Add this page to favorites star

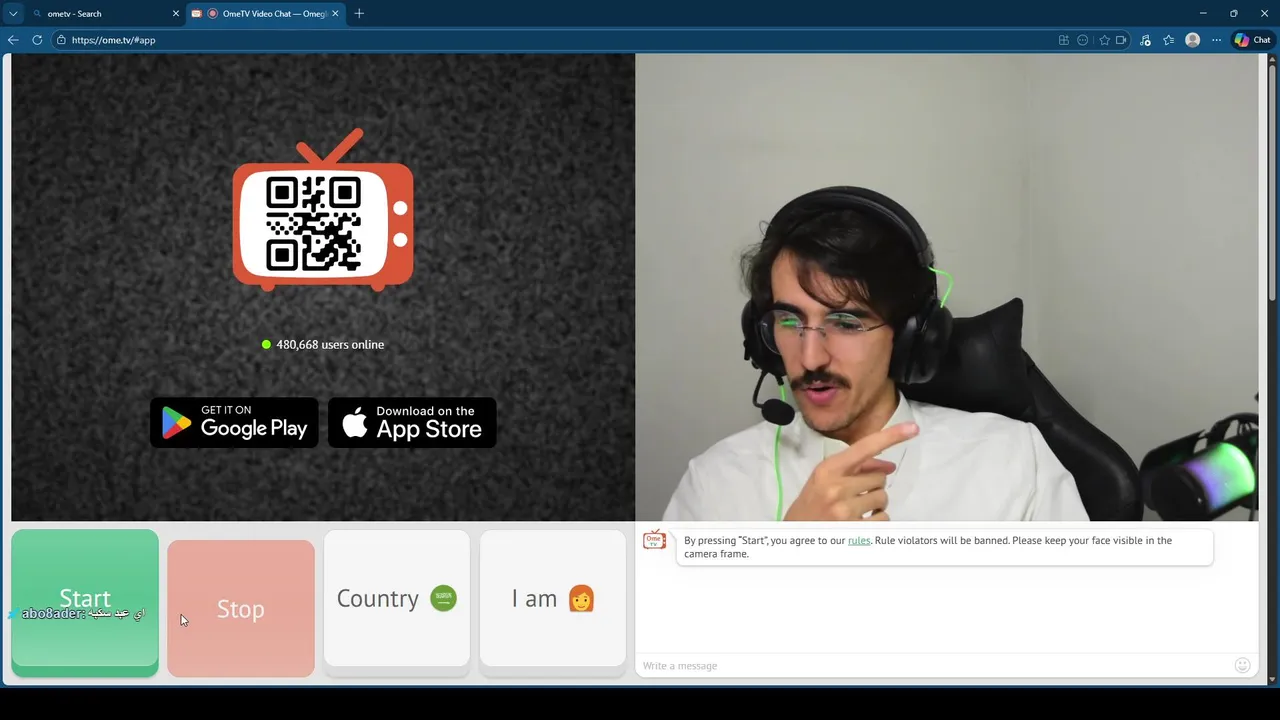tap(1105, 40)
